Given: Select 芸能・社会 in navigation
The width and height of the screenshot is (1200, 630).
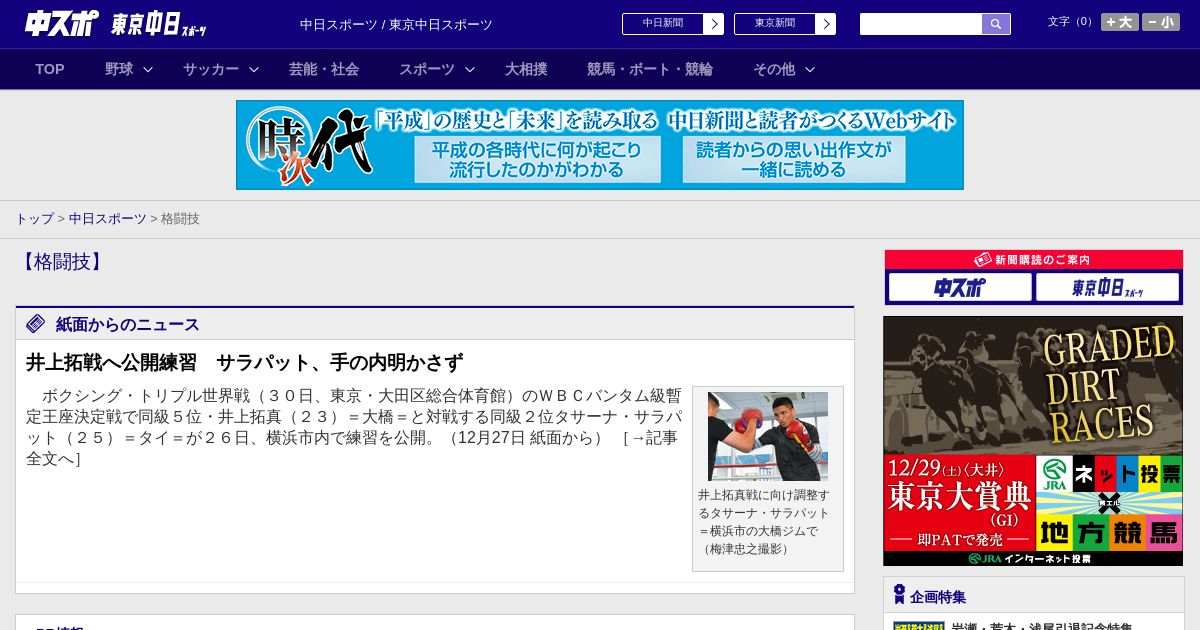Looking at the screenshot, I should coord(324,69).
